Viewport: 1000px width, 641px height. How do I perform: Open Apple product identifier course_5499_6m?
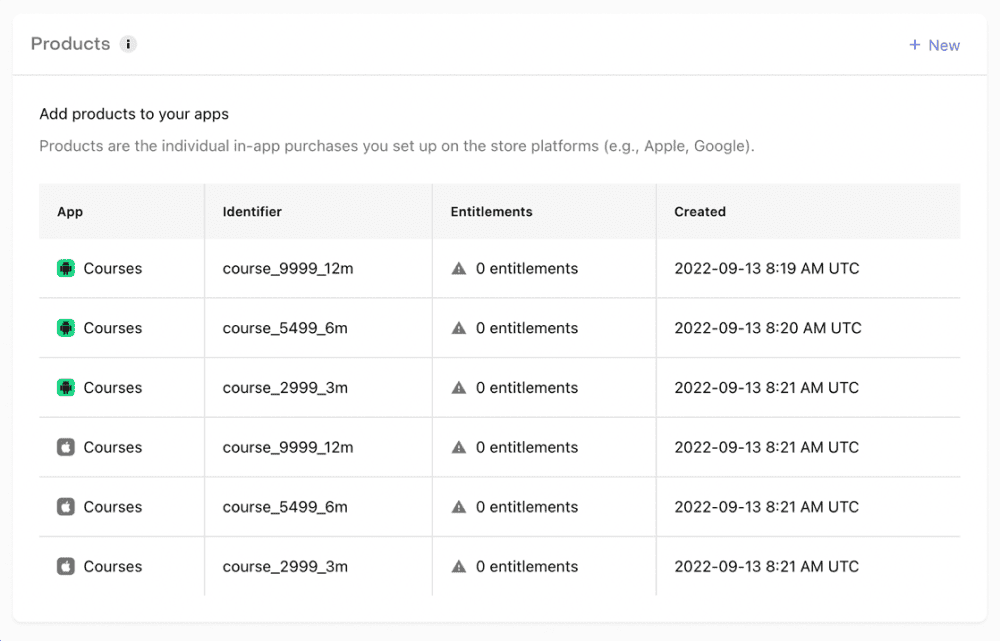(285, 507)
